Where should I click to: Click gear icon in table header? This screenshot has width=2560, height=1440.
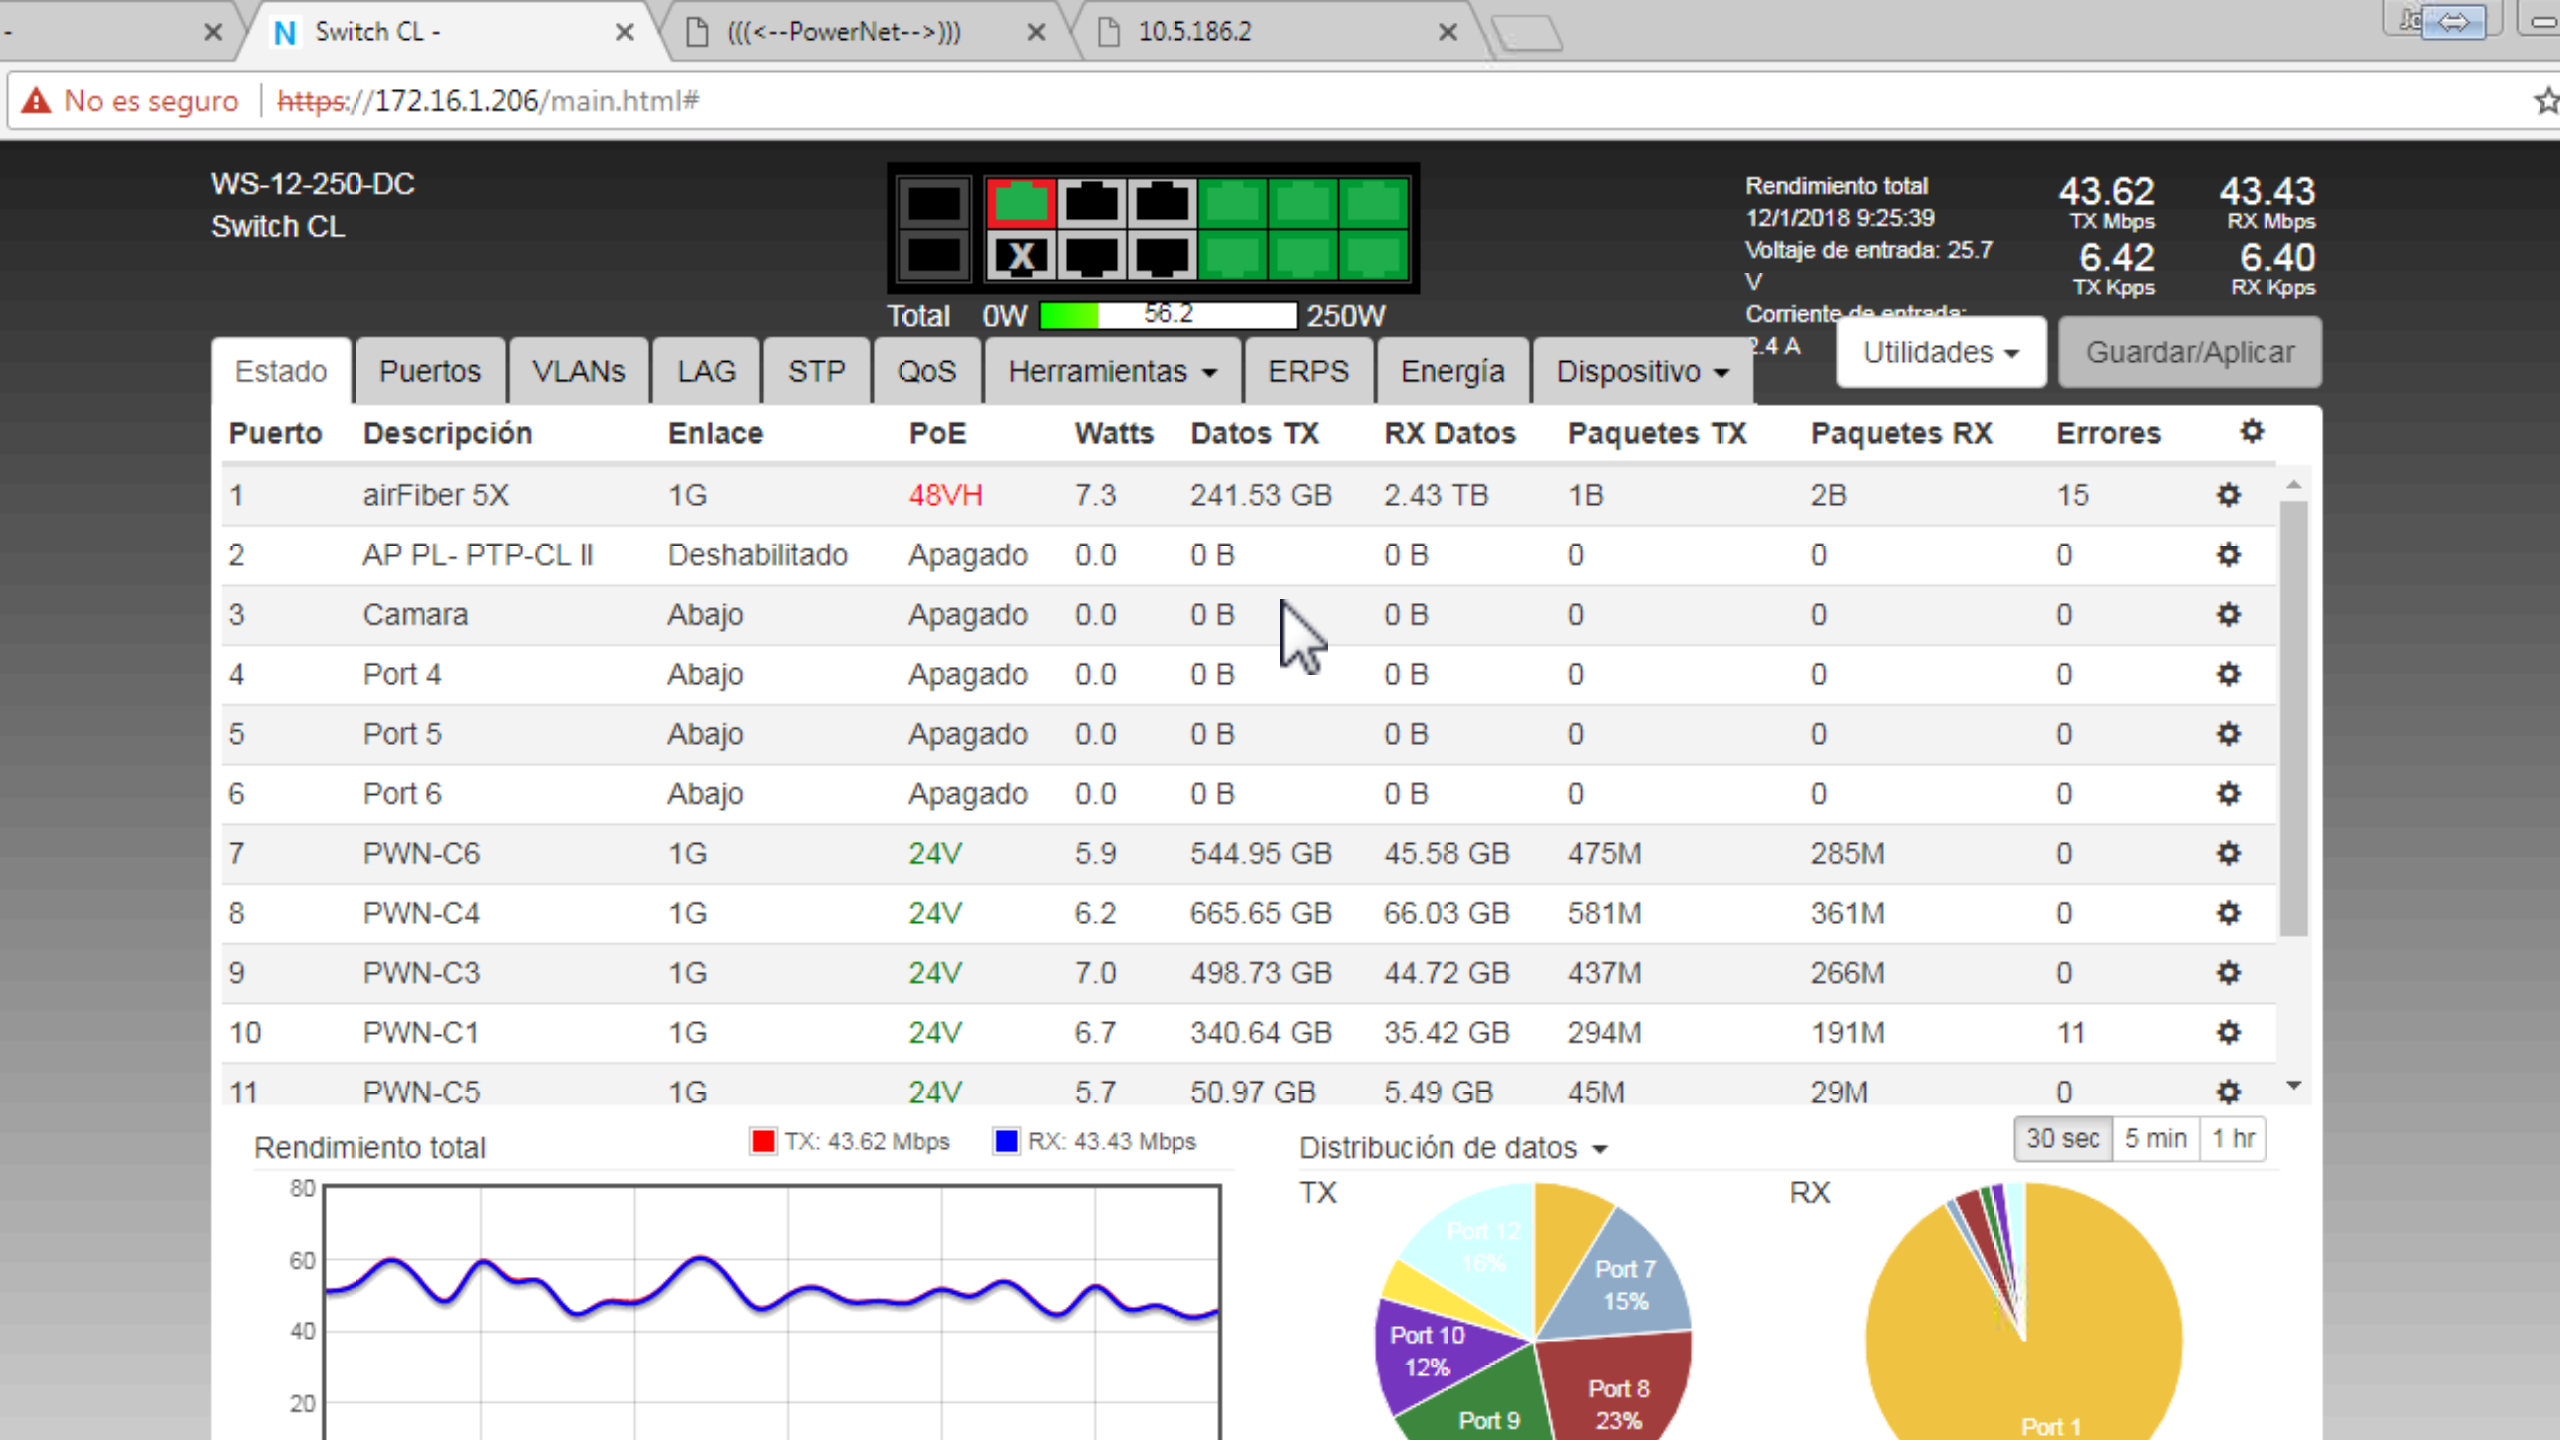[x=2251, y=432]
